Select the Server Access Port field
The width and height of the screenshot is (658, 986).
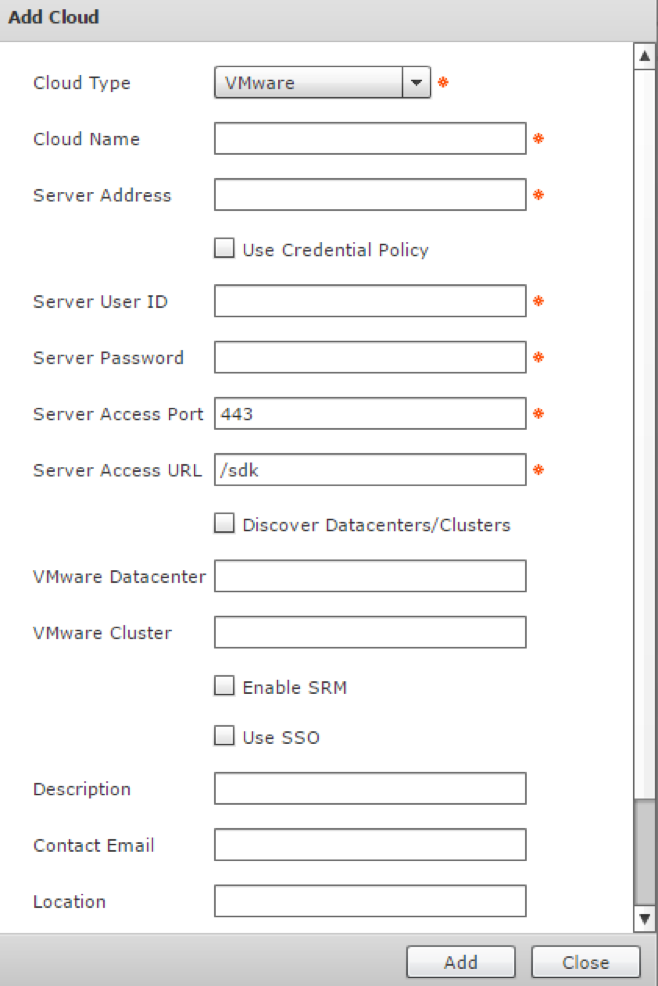coord(369,413)
